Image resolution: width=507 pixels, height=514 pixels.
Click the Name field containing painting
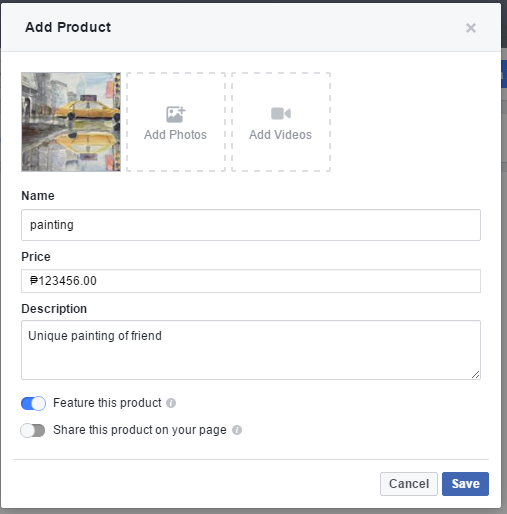click(251, 225)
